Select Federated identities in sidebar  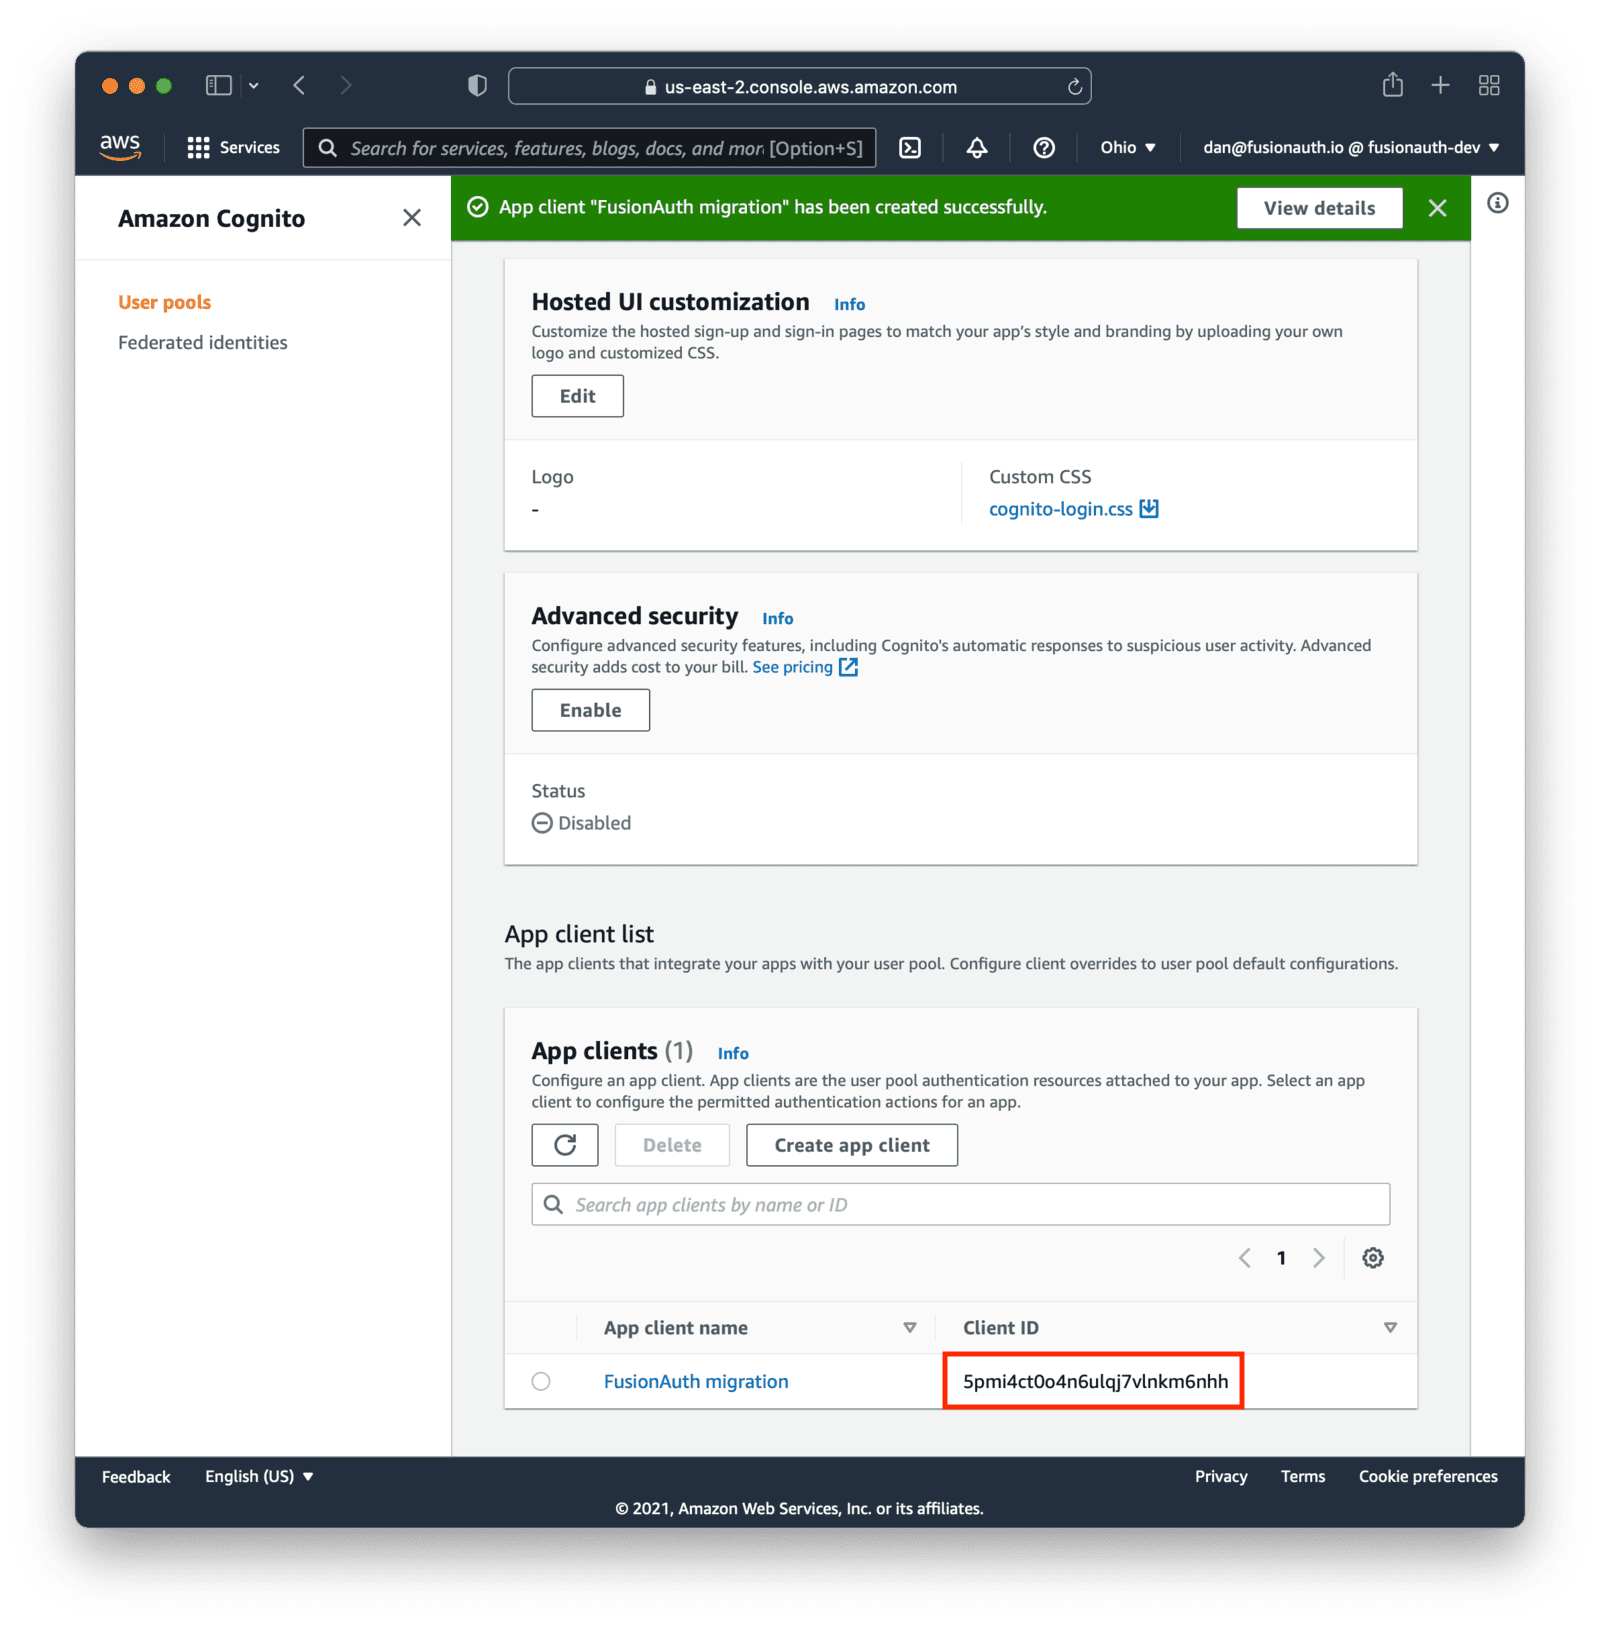point(202,342)
